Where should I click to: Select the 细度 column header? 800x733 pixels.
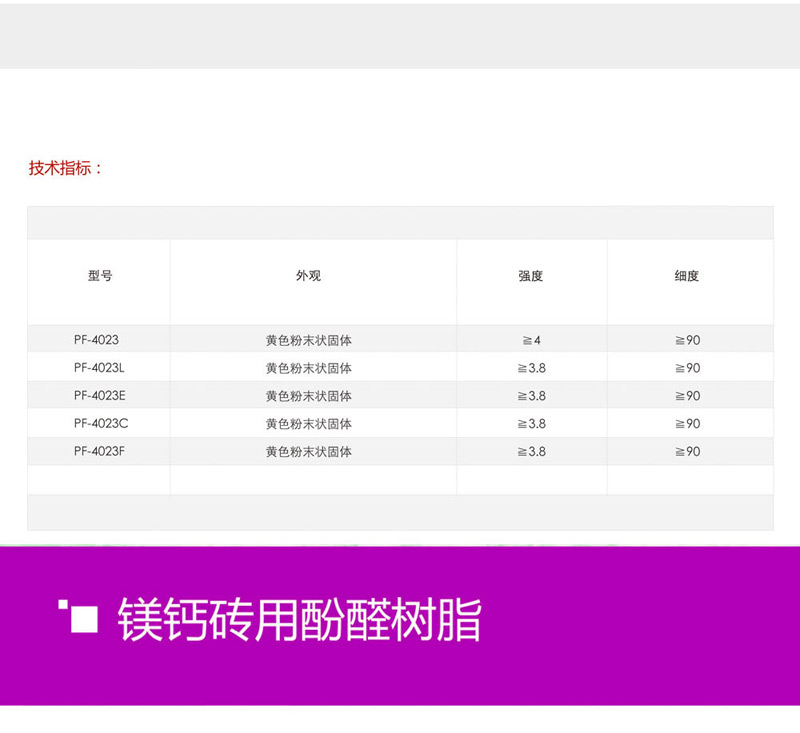point(686,276)
